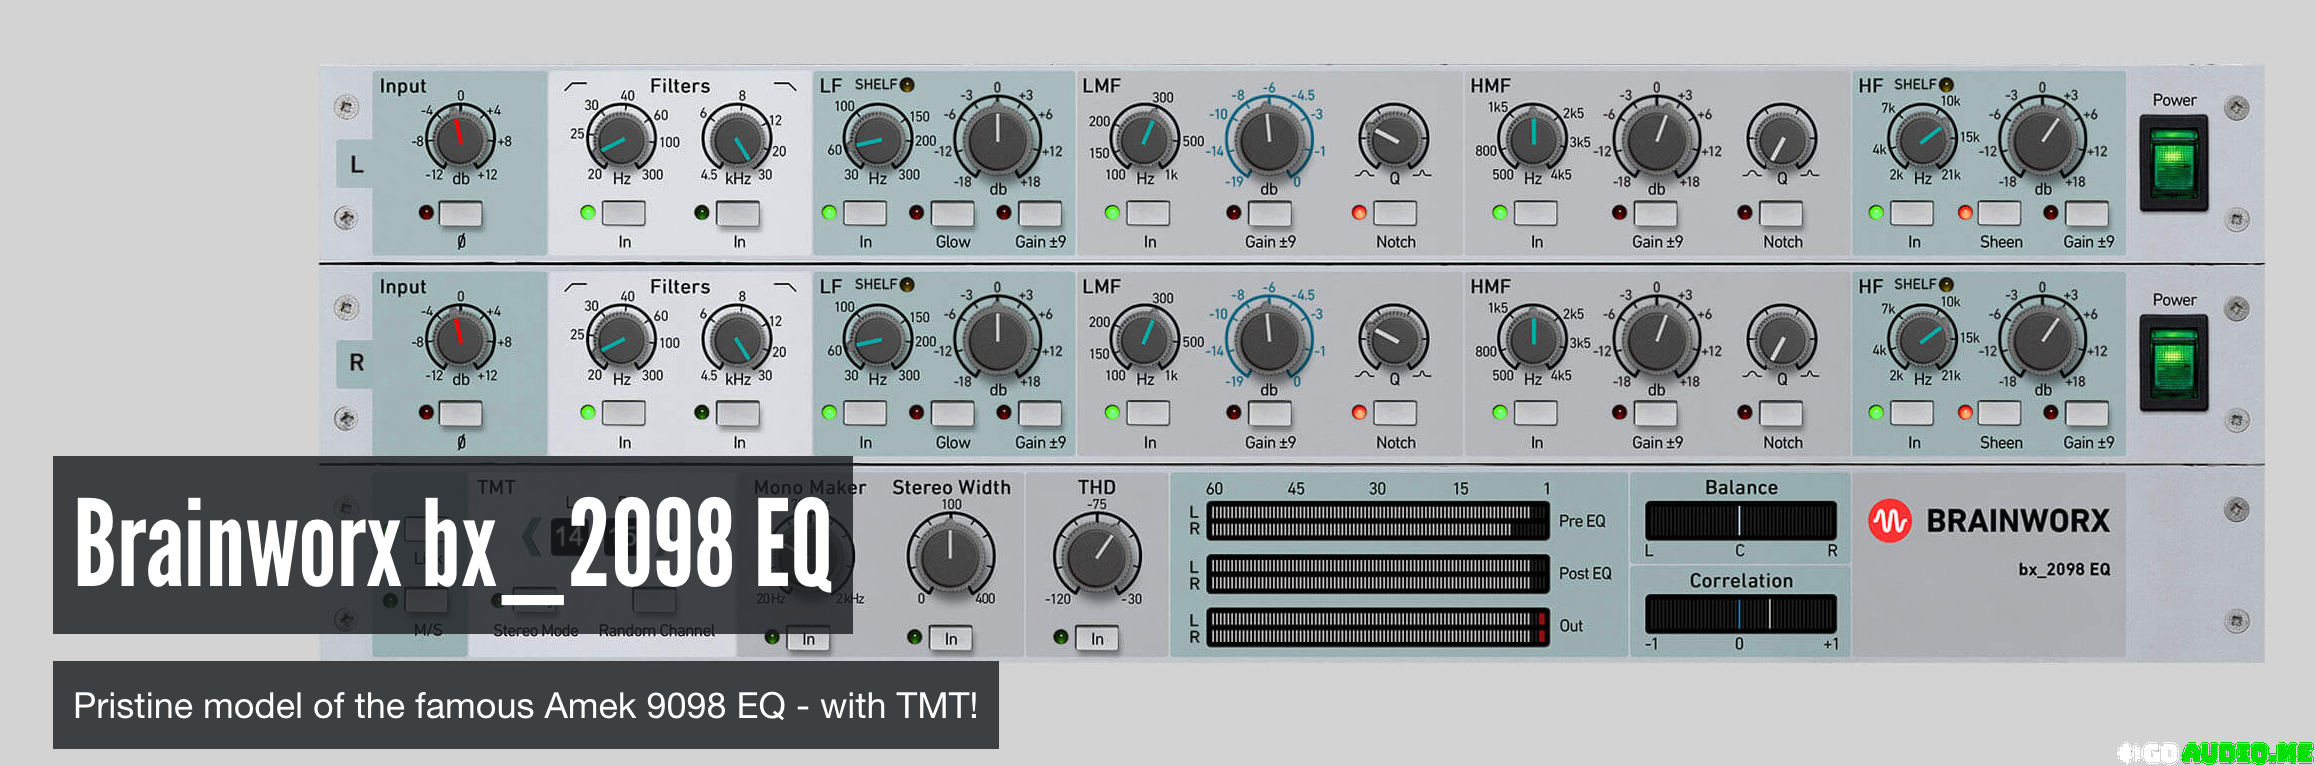Viewport: 2316px width, 766px height.
Task: Click L channel LMF Q knob
Action: point(1394,138)
